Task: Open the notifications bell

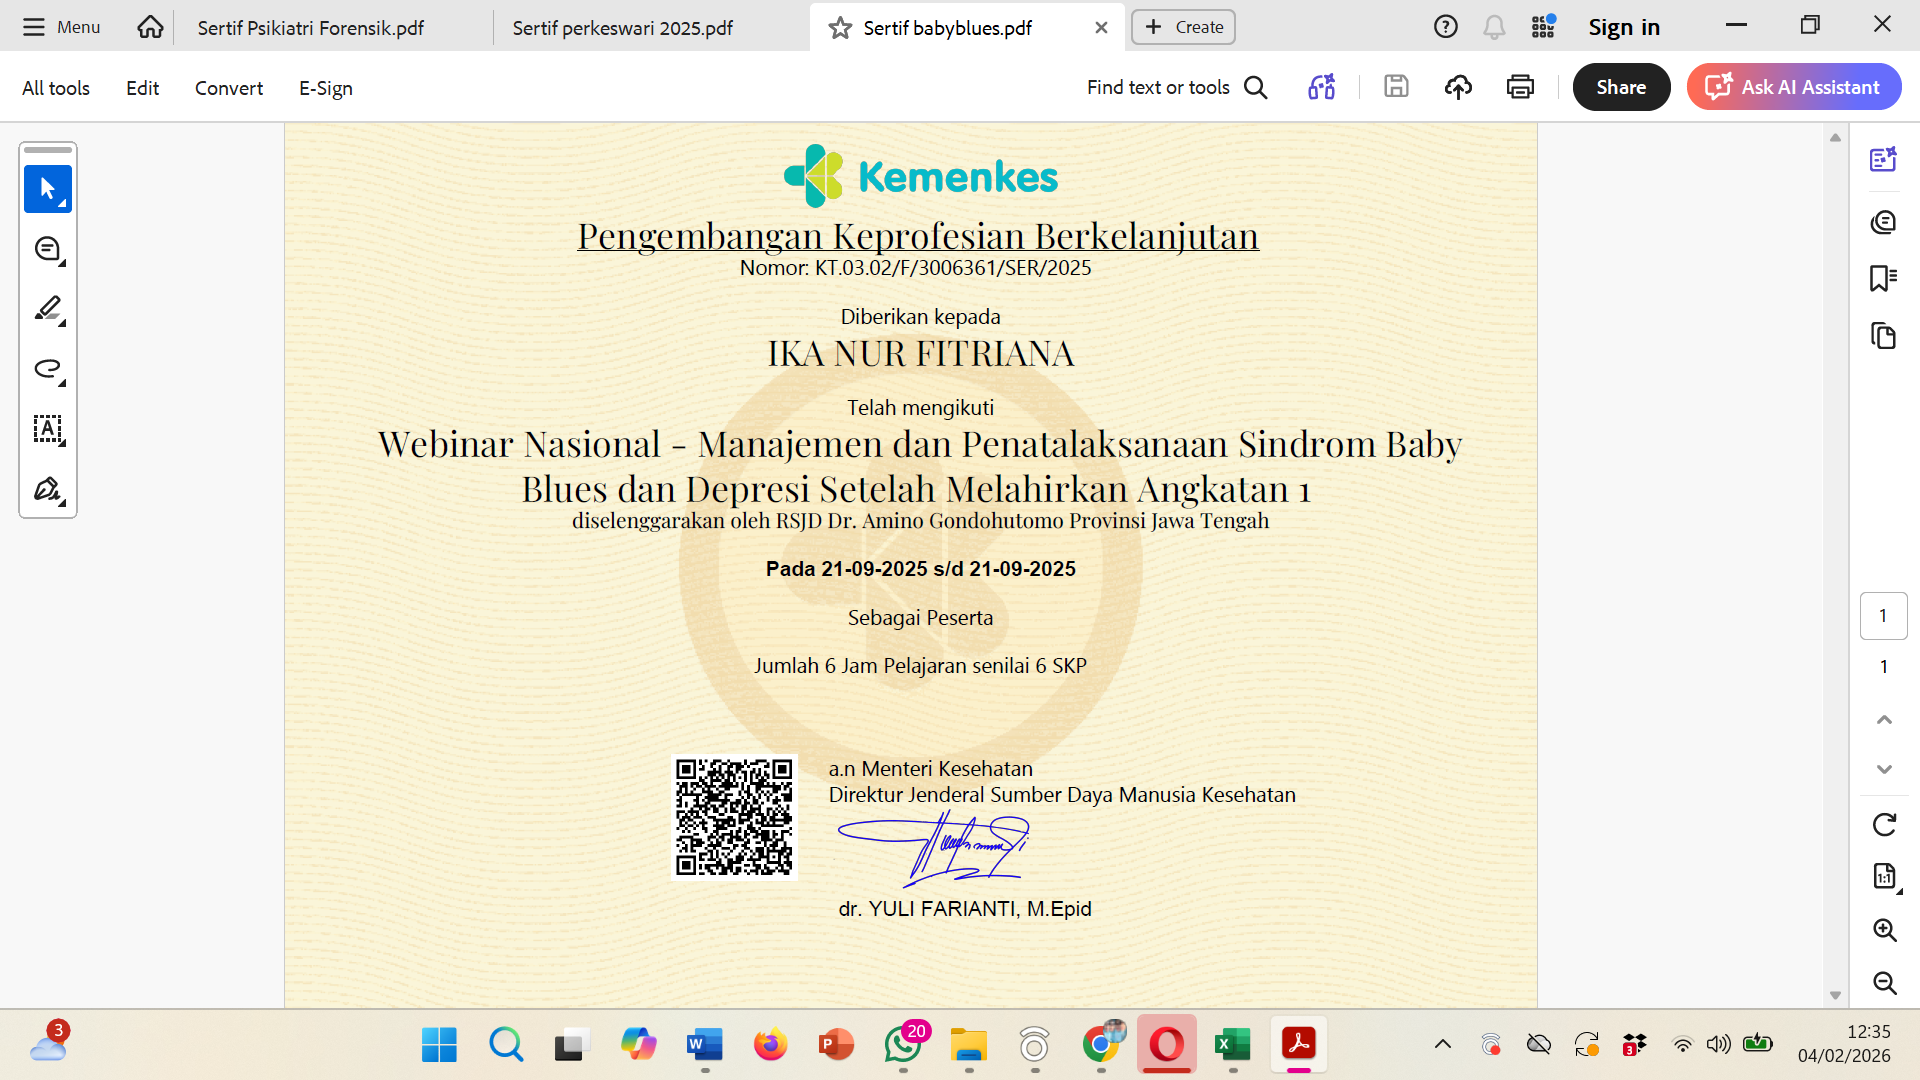Action: [1494, 27]
